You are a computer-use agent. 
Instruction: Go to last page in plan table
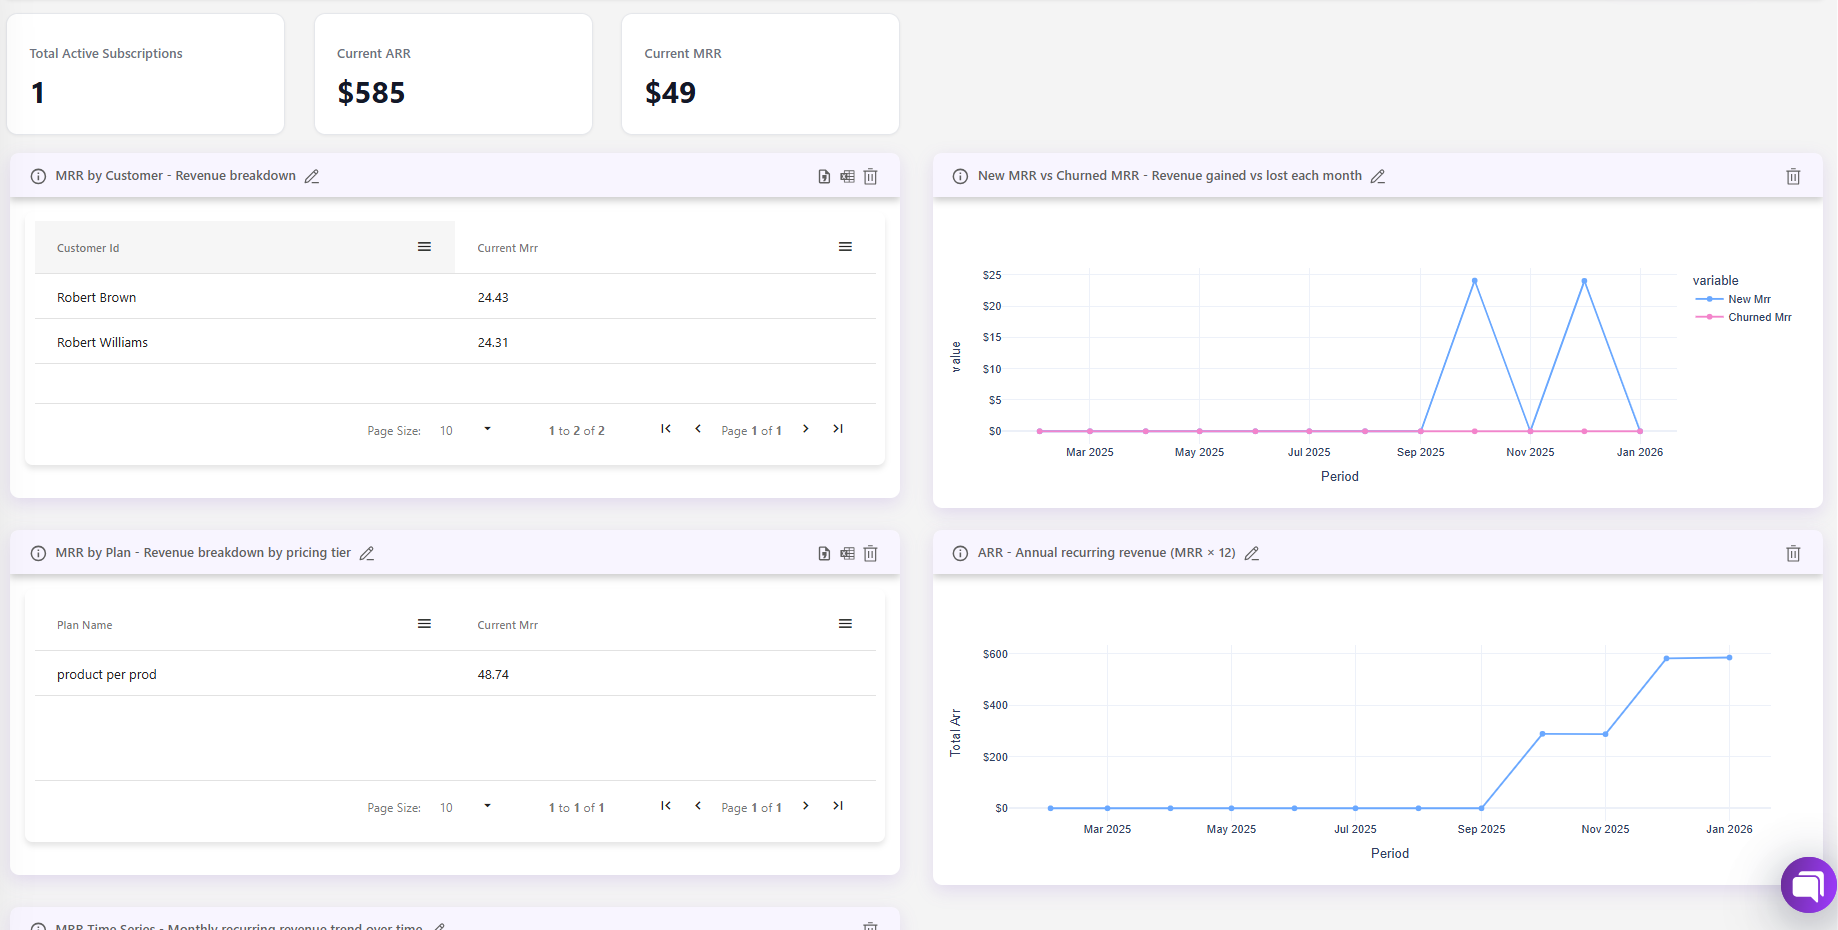tap(838, 806)
